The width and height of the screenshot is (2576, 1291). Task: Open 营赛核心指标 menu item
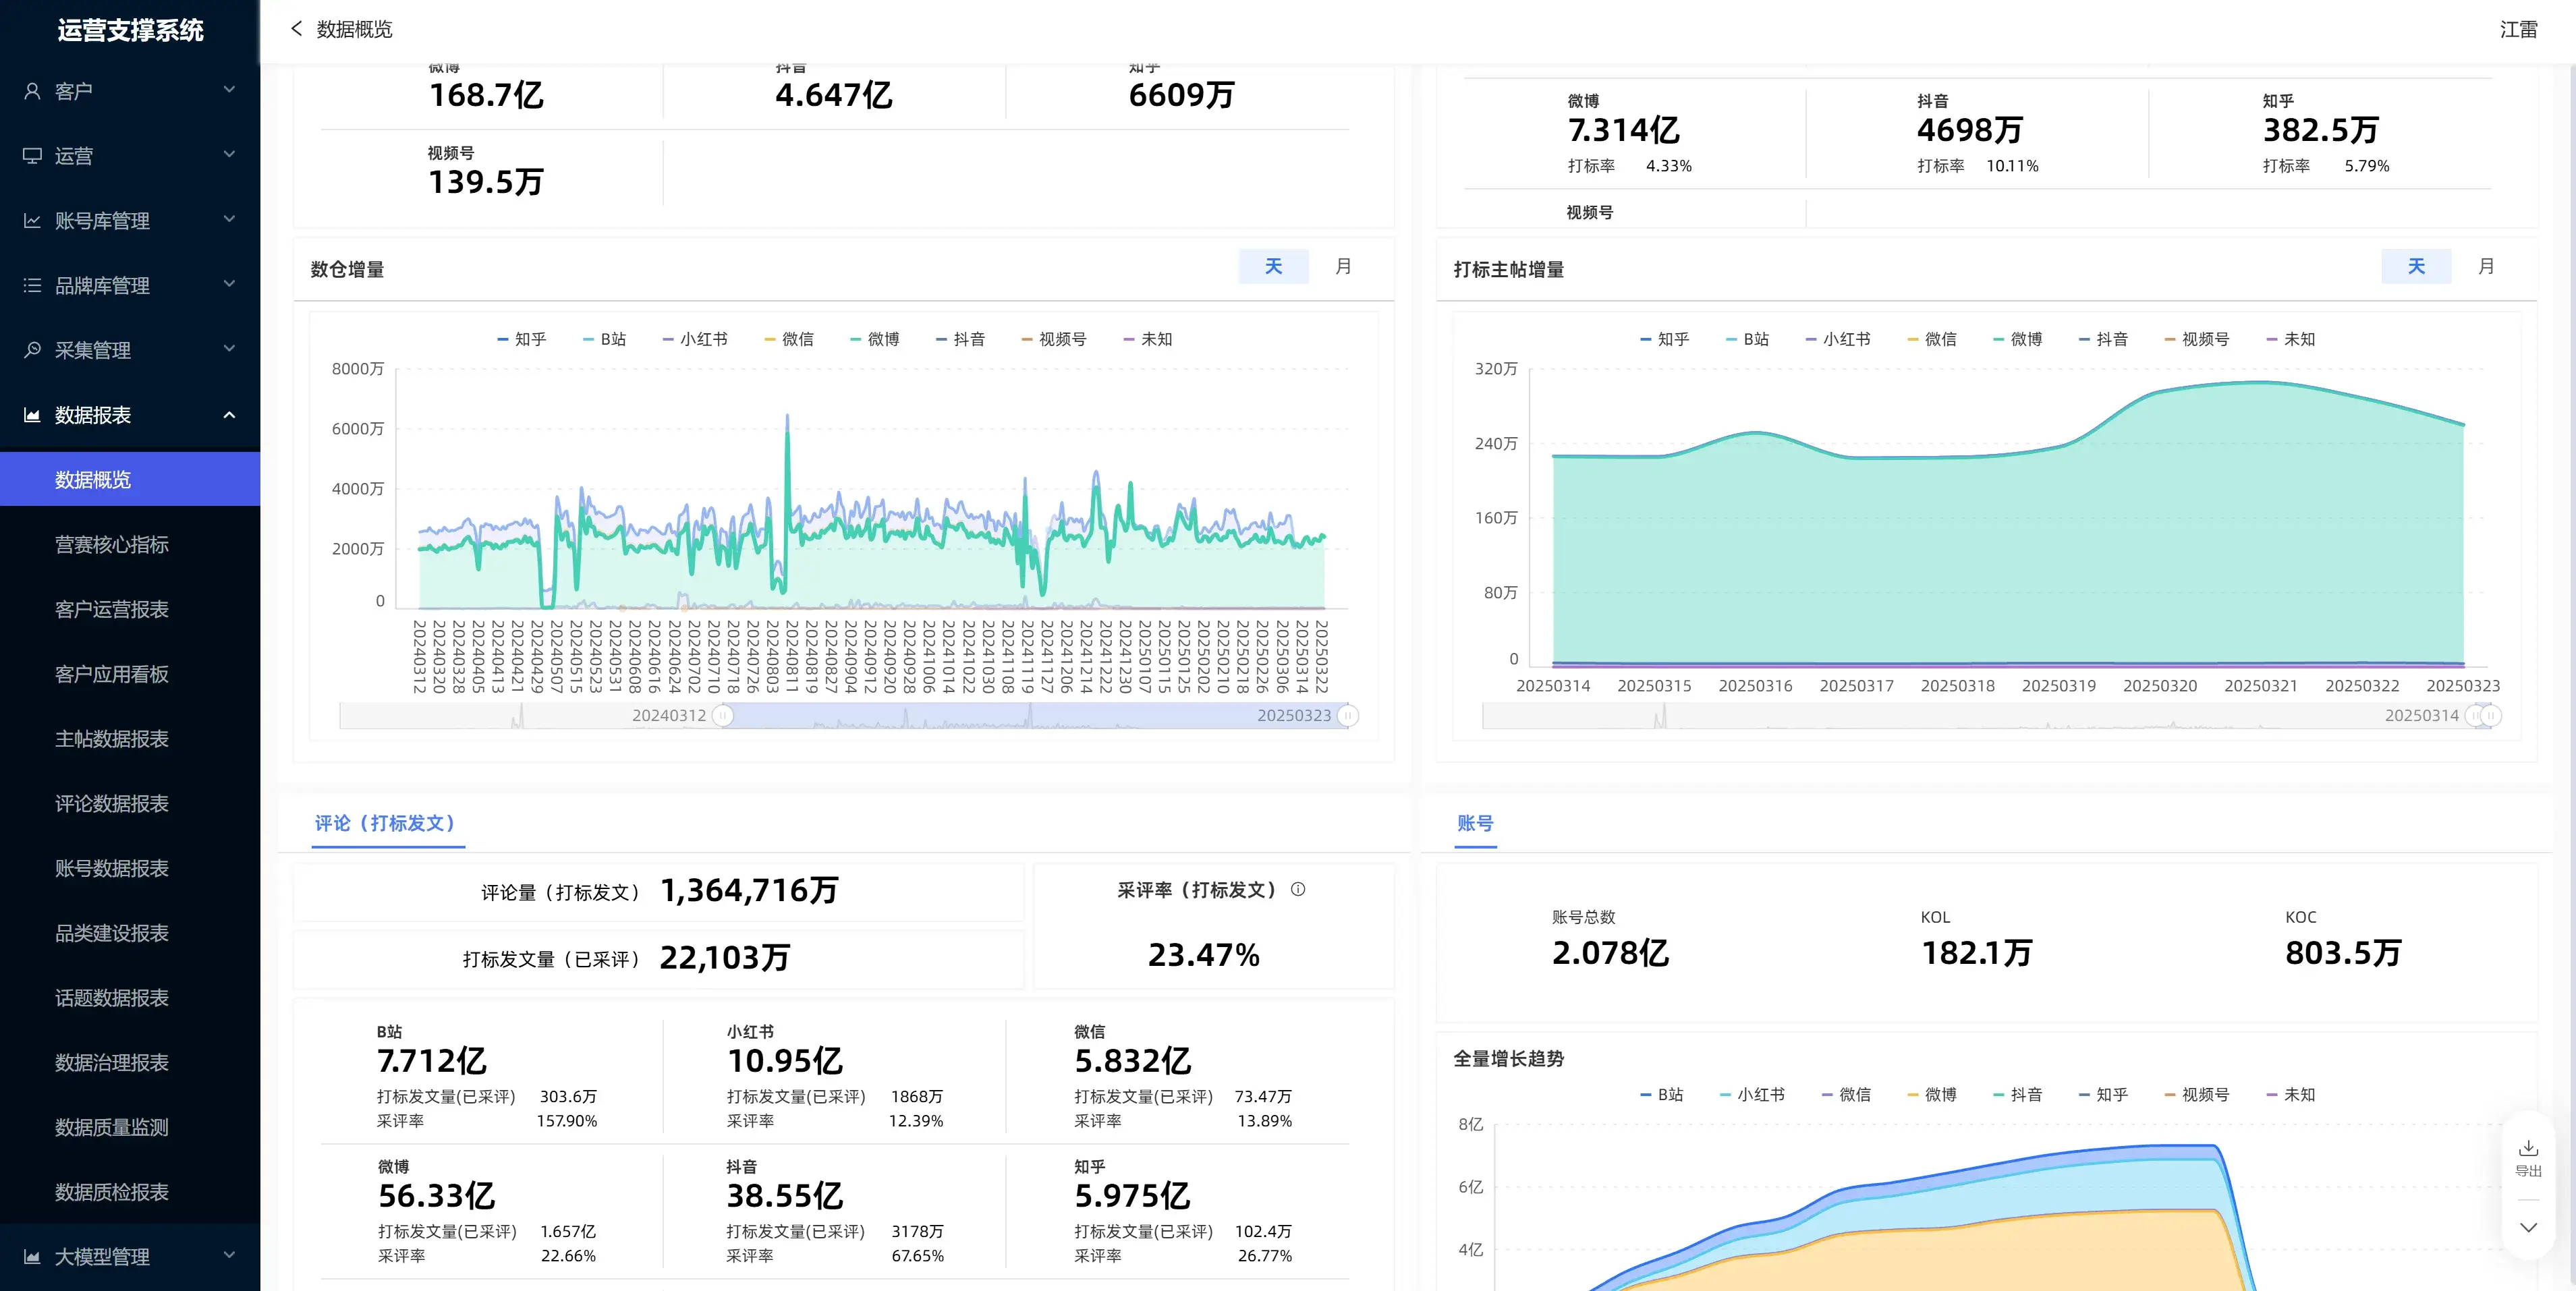click(x=112, y=545)
